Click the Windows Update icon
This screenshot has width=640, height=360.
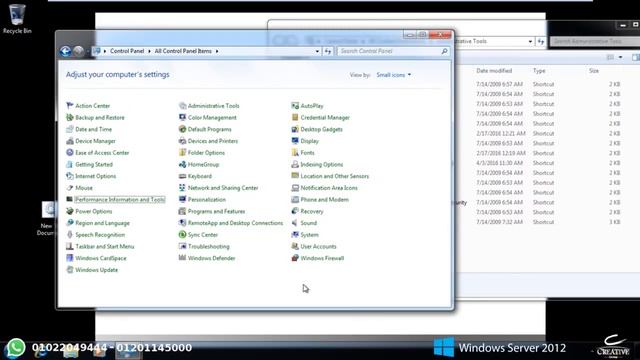point(70,270)
